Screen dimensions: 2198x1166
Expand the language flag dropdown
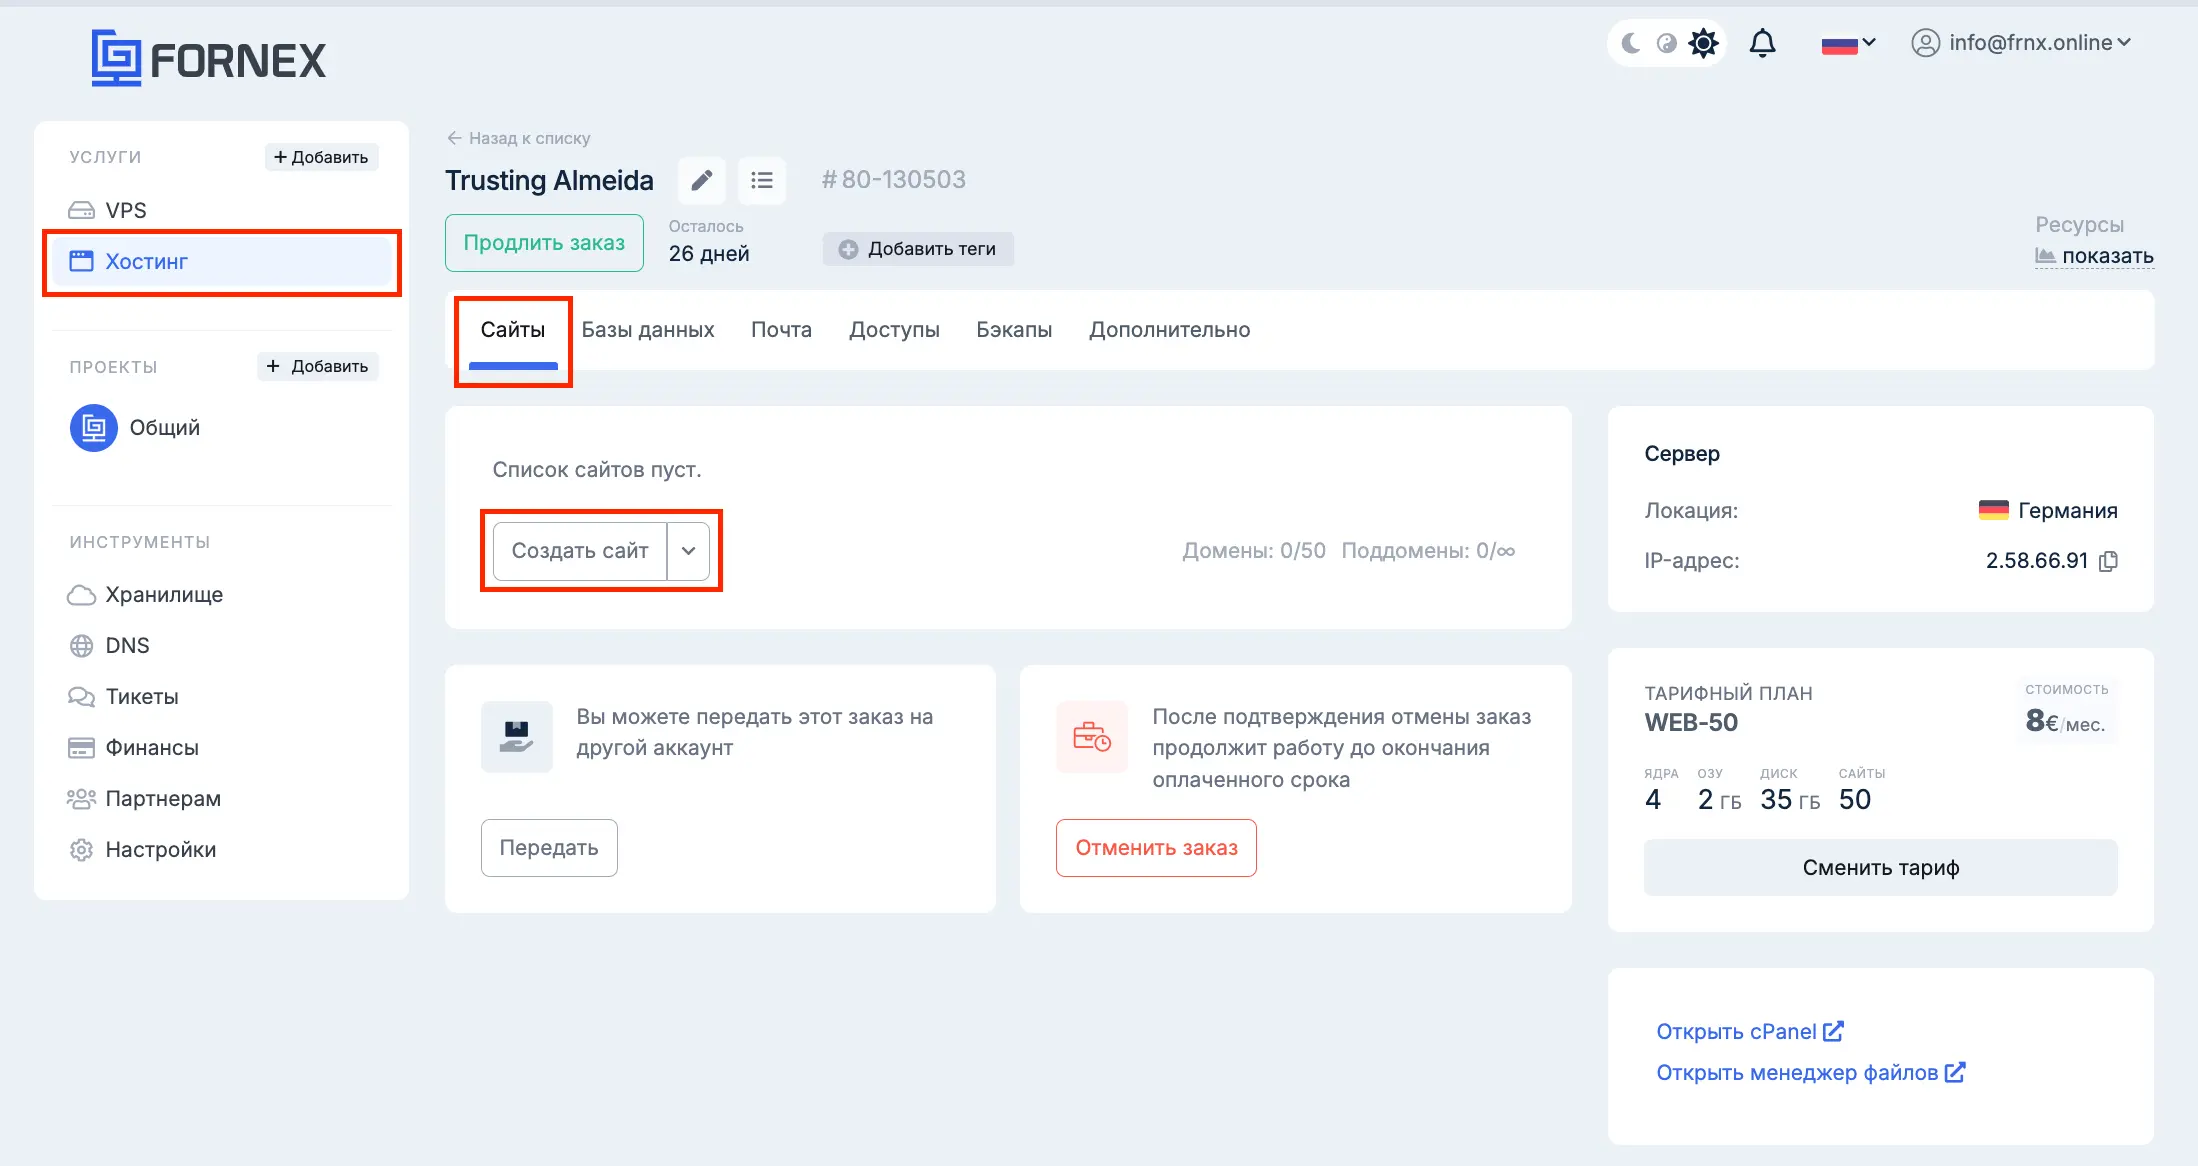click(x=1848, y=44)
